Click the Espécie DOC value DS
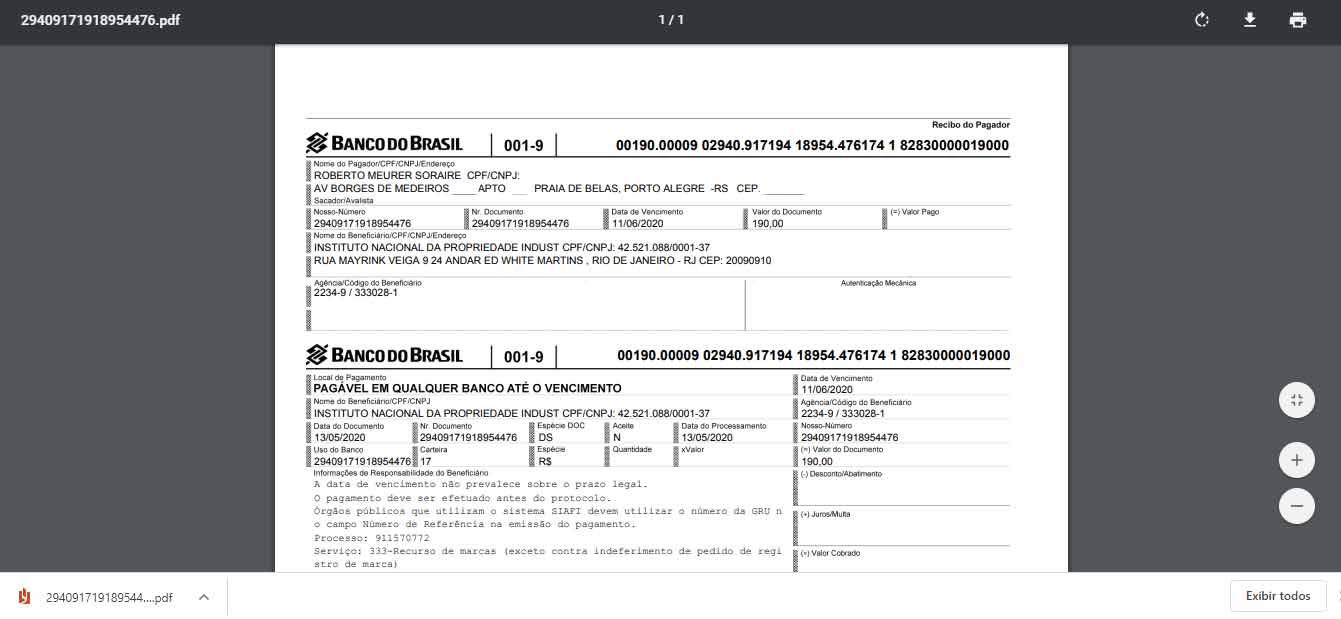 [x=545, y=437]
